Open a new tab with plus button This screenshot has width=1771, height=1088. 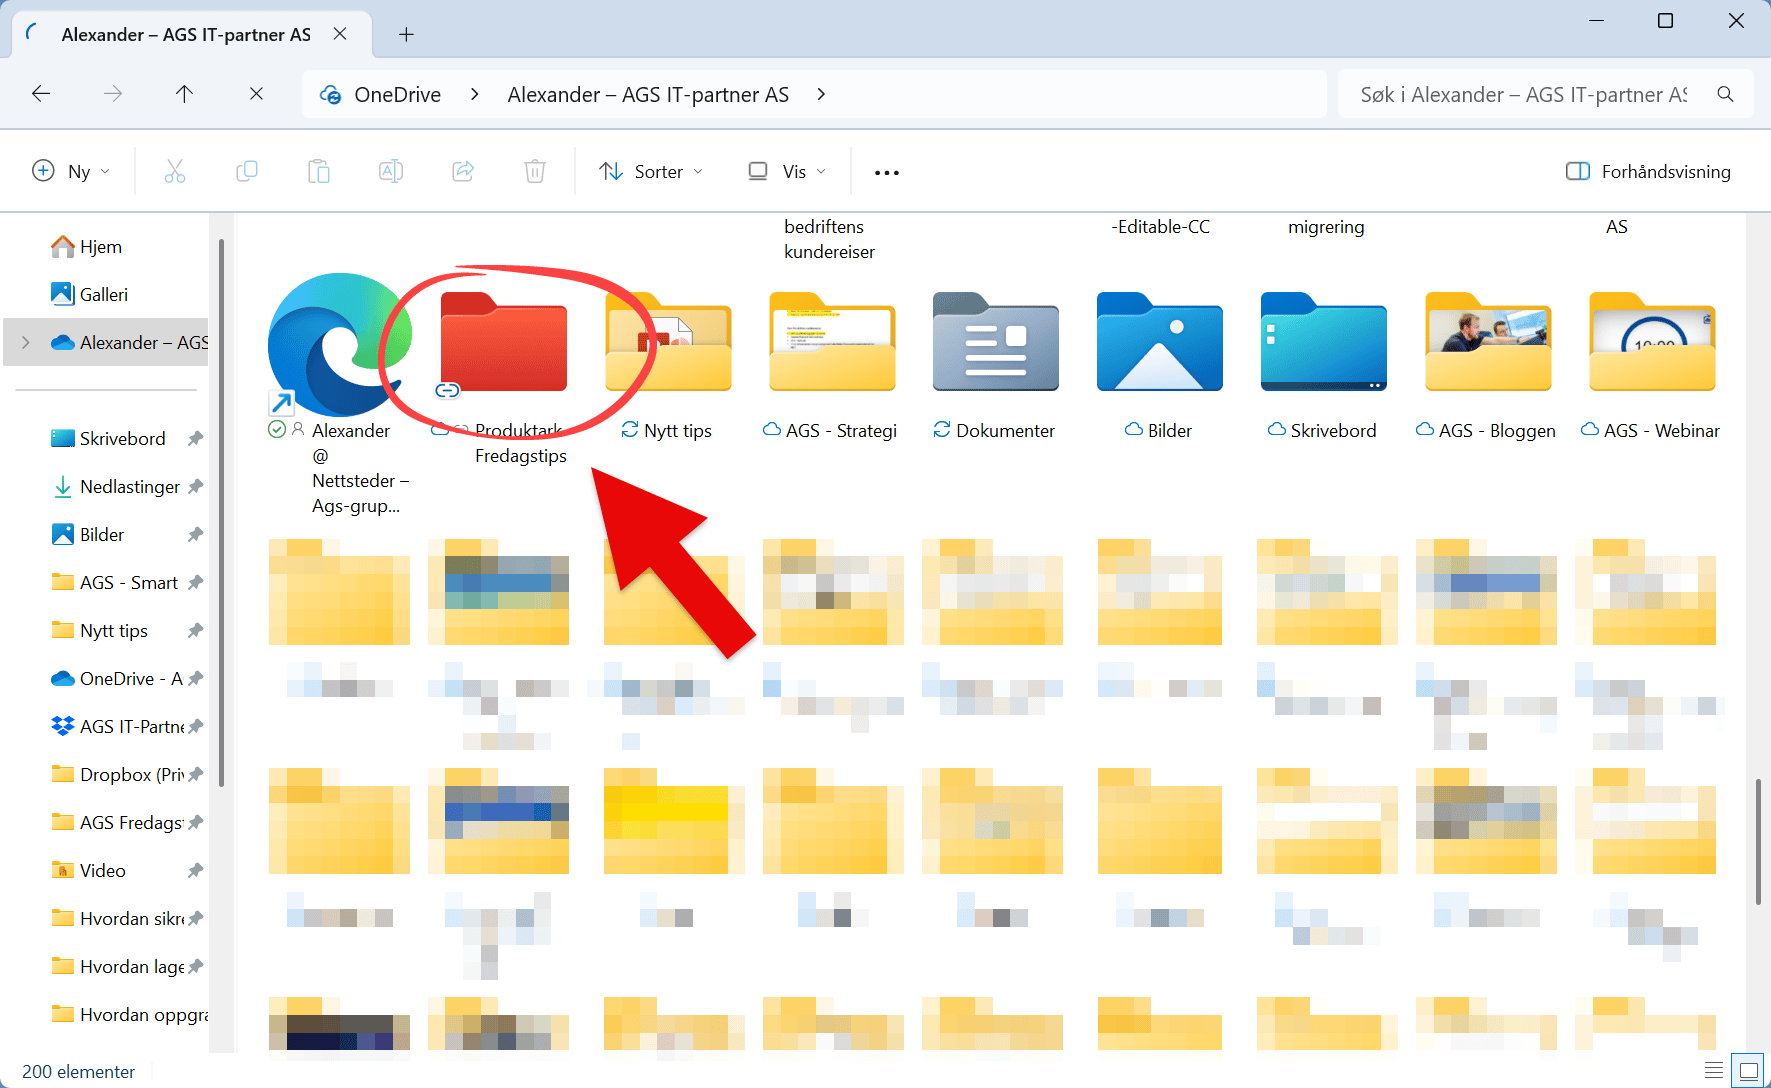406,35
